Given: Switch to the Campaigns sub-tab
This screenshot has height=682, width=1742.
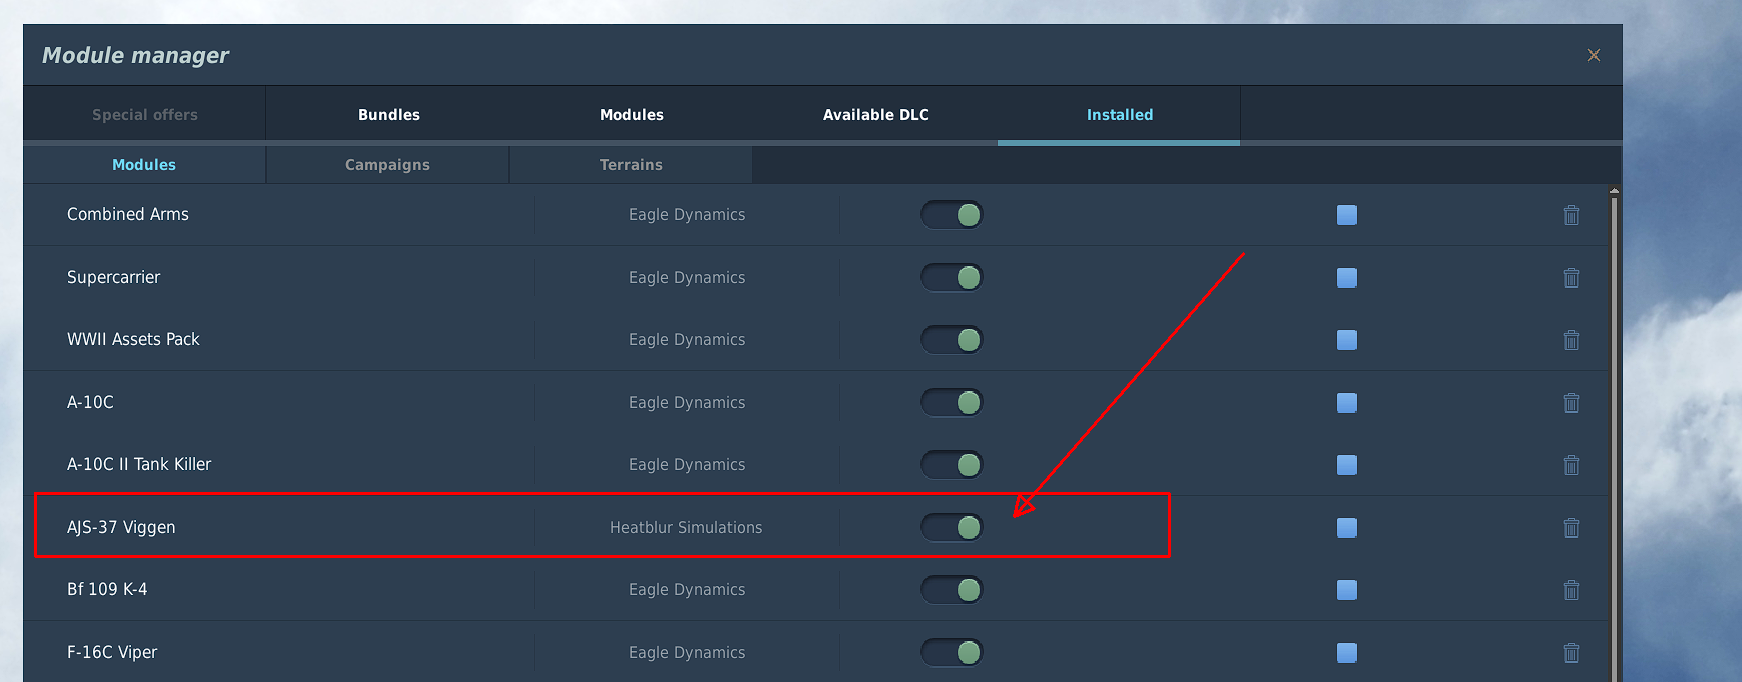Looking at the screenshot, I should pyautogui.click(x=387, y=165).
